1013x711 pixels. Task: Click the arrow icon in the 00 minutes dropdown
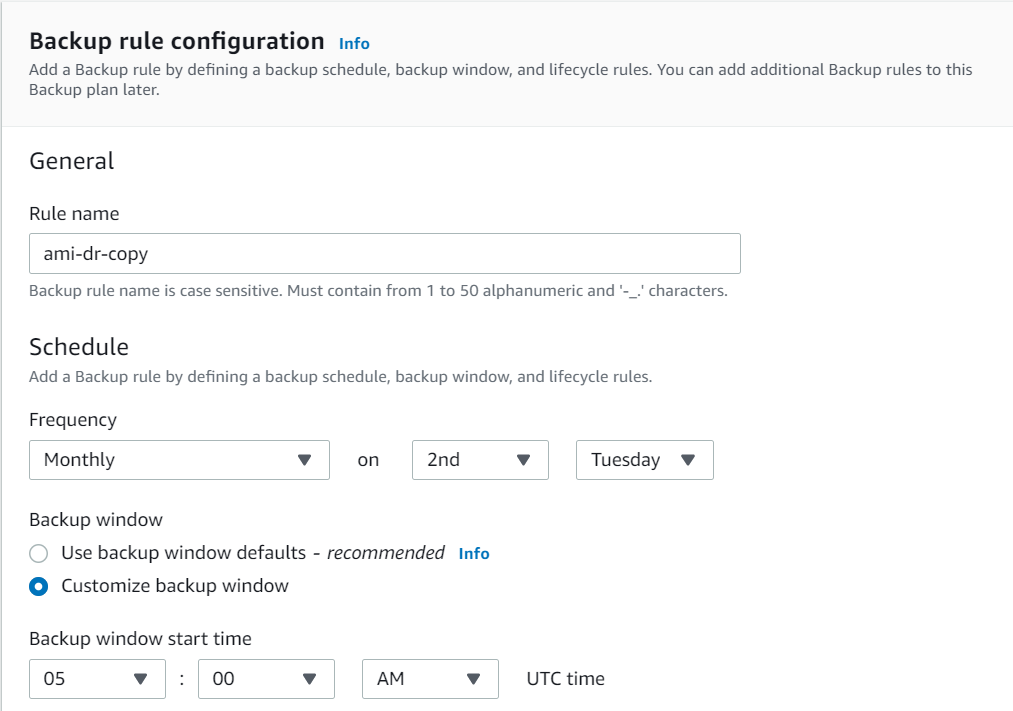point(310,679)
